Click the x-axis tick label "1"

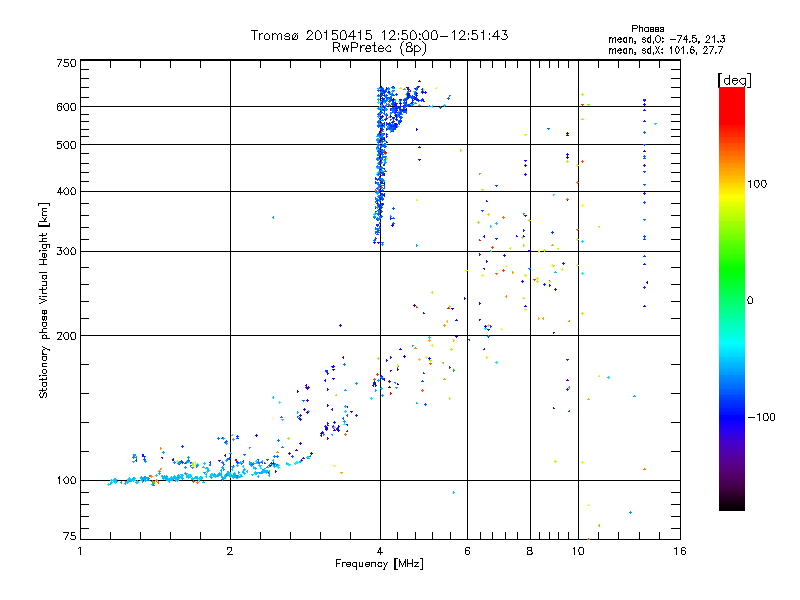(80, 551)
